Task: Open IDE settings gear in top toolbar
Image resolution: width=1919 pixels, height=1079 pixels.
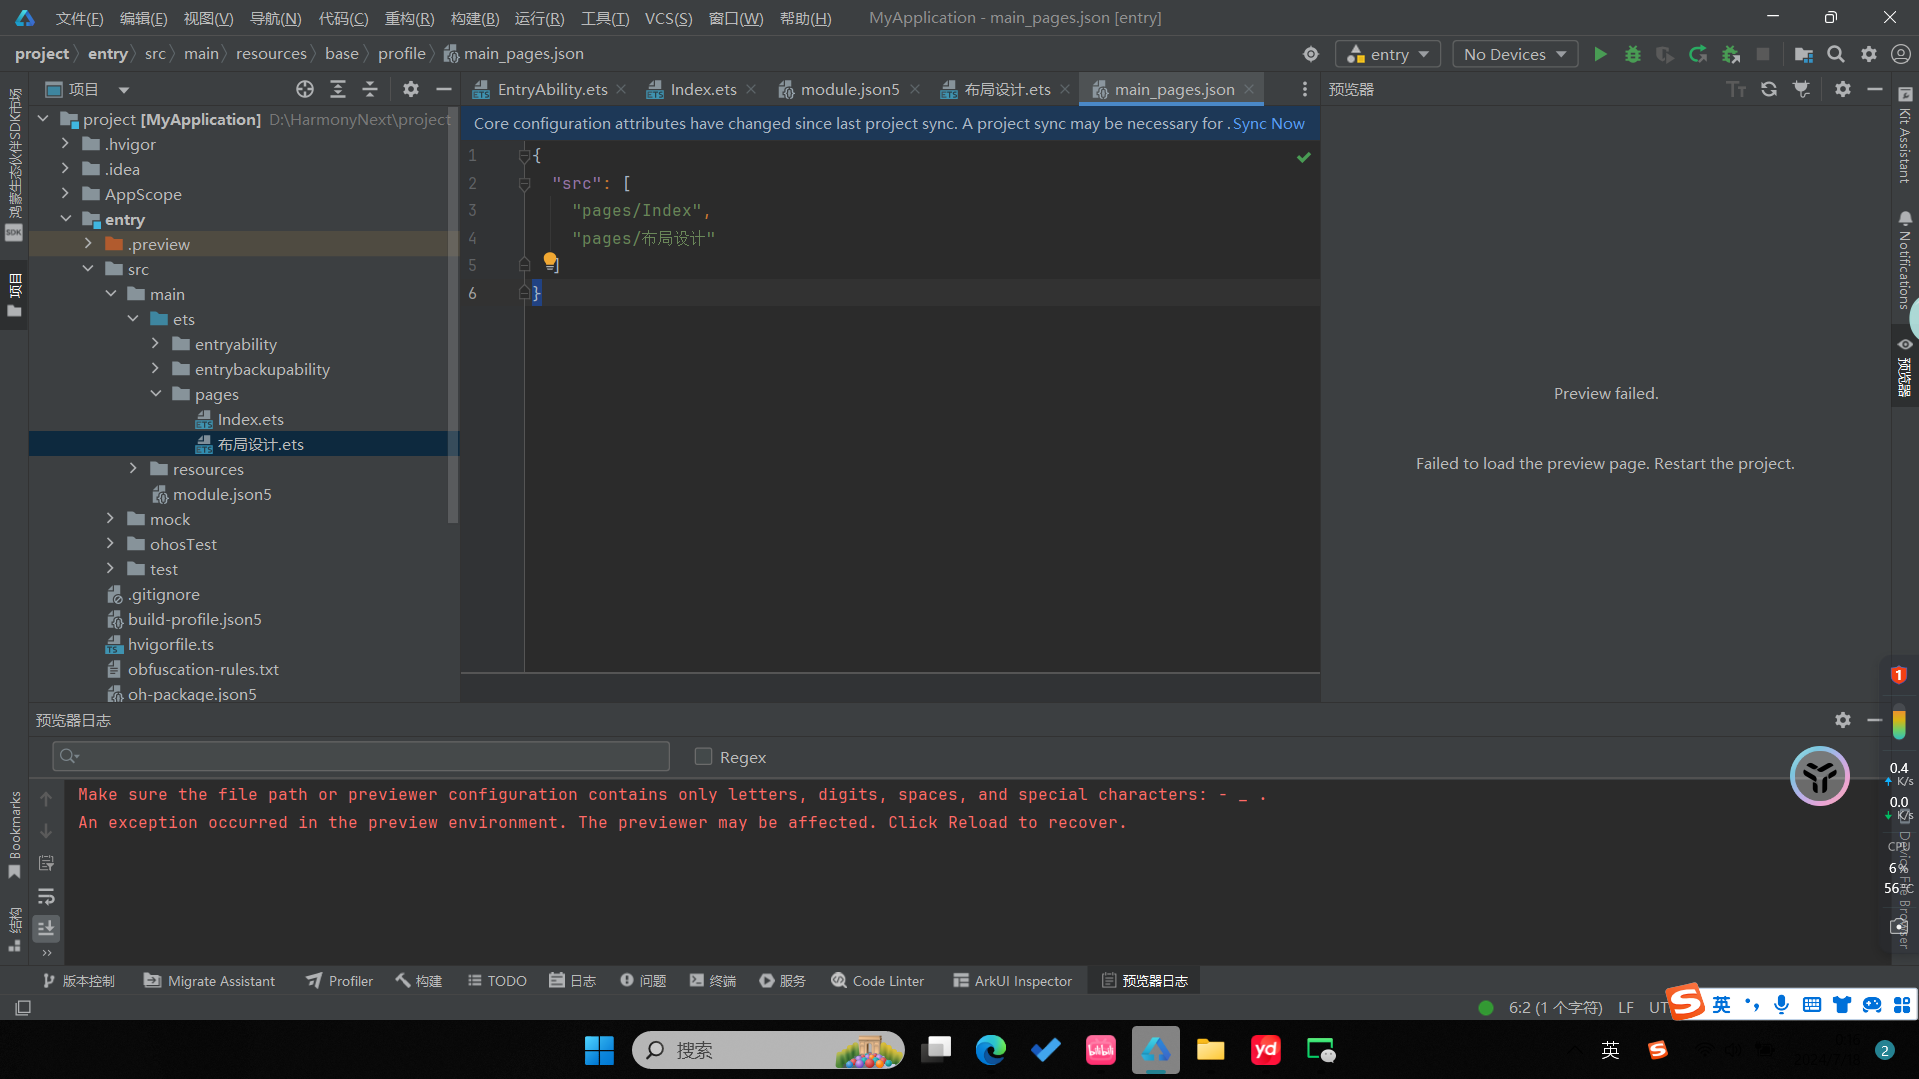Action: (x=1869, y=54)
